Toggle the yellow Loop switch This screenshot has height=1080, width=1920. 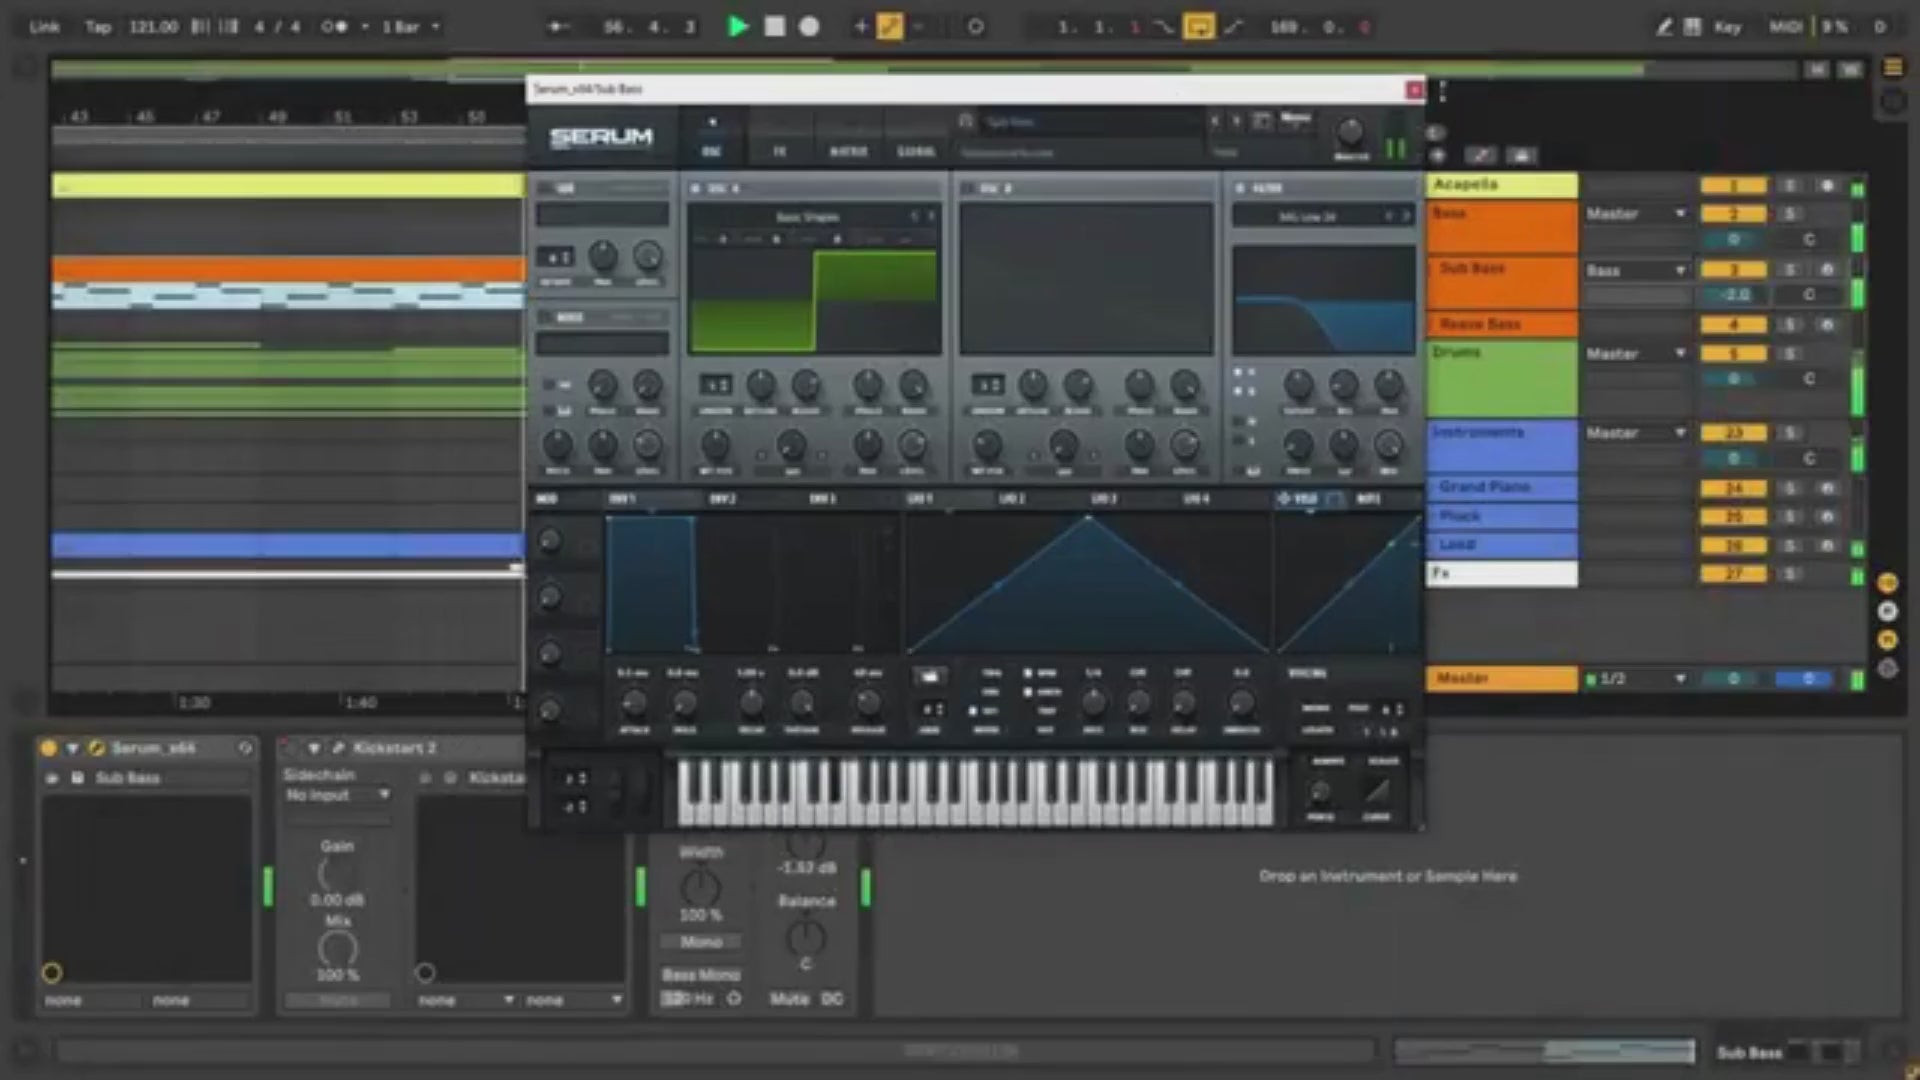click(1198, 27)
